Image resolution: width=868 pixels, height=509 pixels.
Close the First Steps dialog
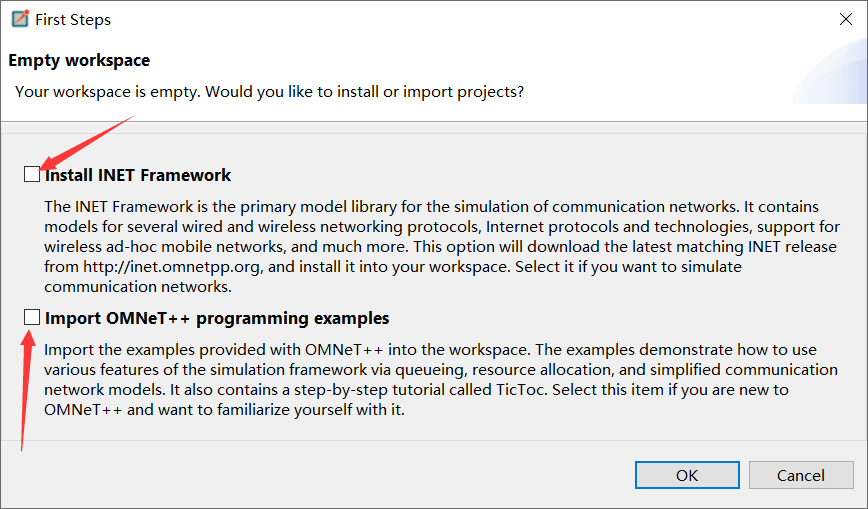pos(844,19)
